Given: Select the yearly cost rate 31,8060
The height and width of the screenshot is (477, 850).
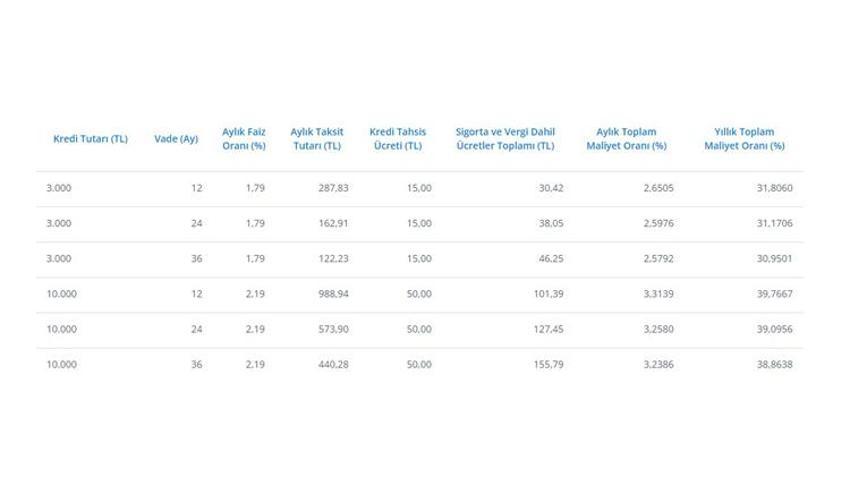Looking at the screenshot, I should click(x=775, y=188).
